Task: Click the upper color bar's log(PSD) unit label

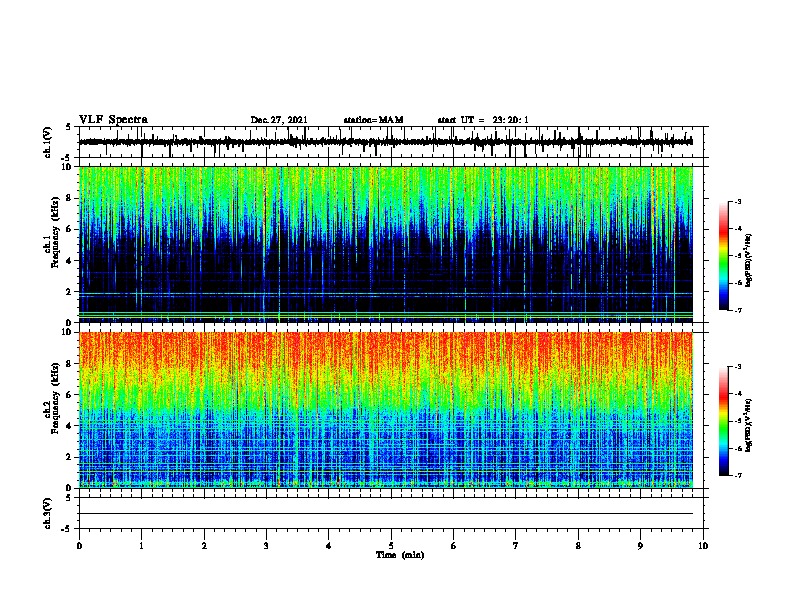Action: 748,260
